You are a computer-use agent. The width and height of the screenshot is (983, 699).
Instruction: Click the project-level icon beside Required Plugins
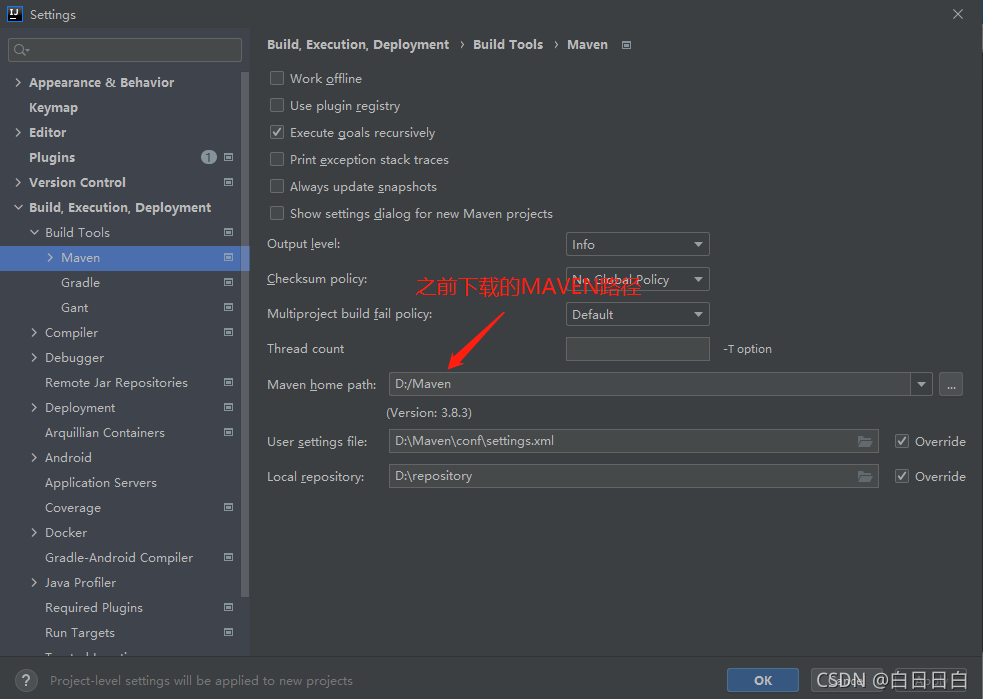point(229,607)
